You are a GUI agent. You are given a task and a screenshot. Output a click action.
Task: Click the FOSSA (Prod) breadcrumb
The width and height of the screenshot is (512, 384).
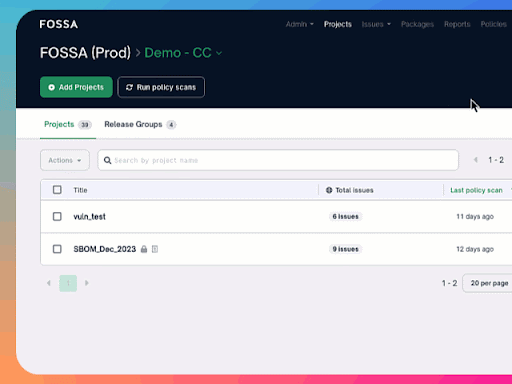pyautogui.click(x=85, y=53)
